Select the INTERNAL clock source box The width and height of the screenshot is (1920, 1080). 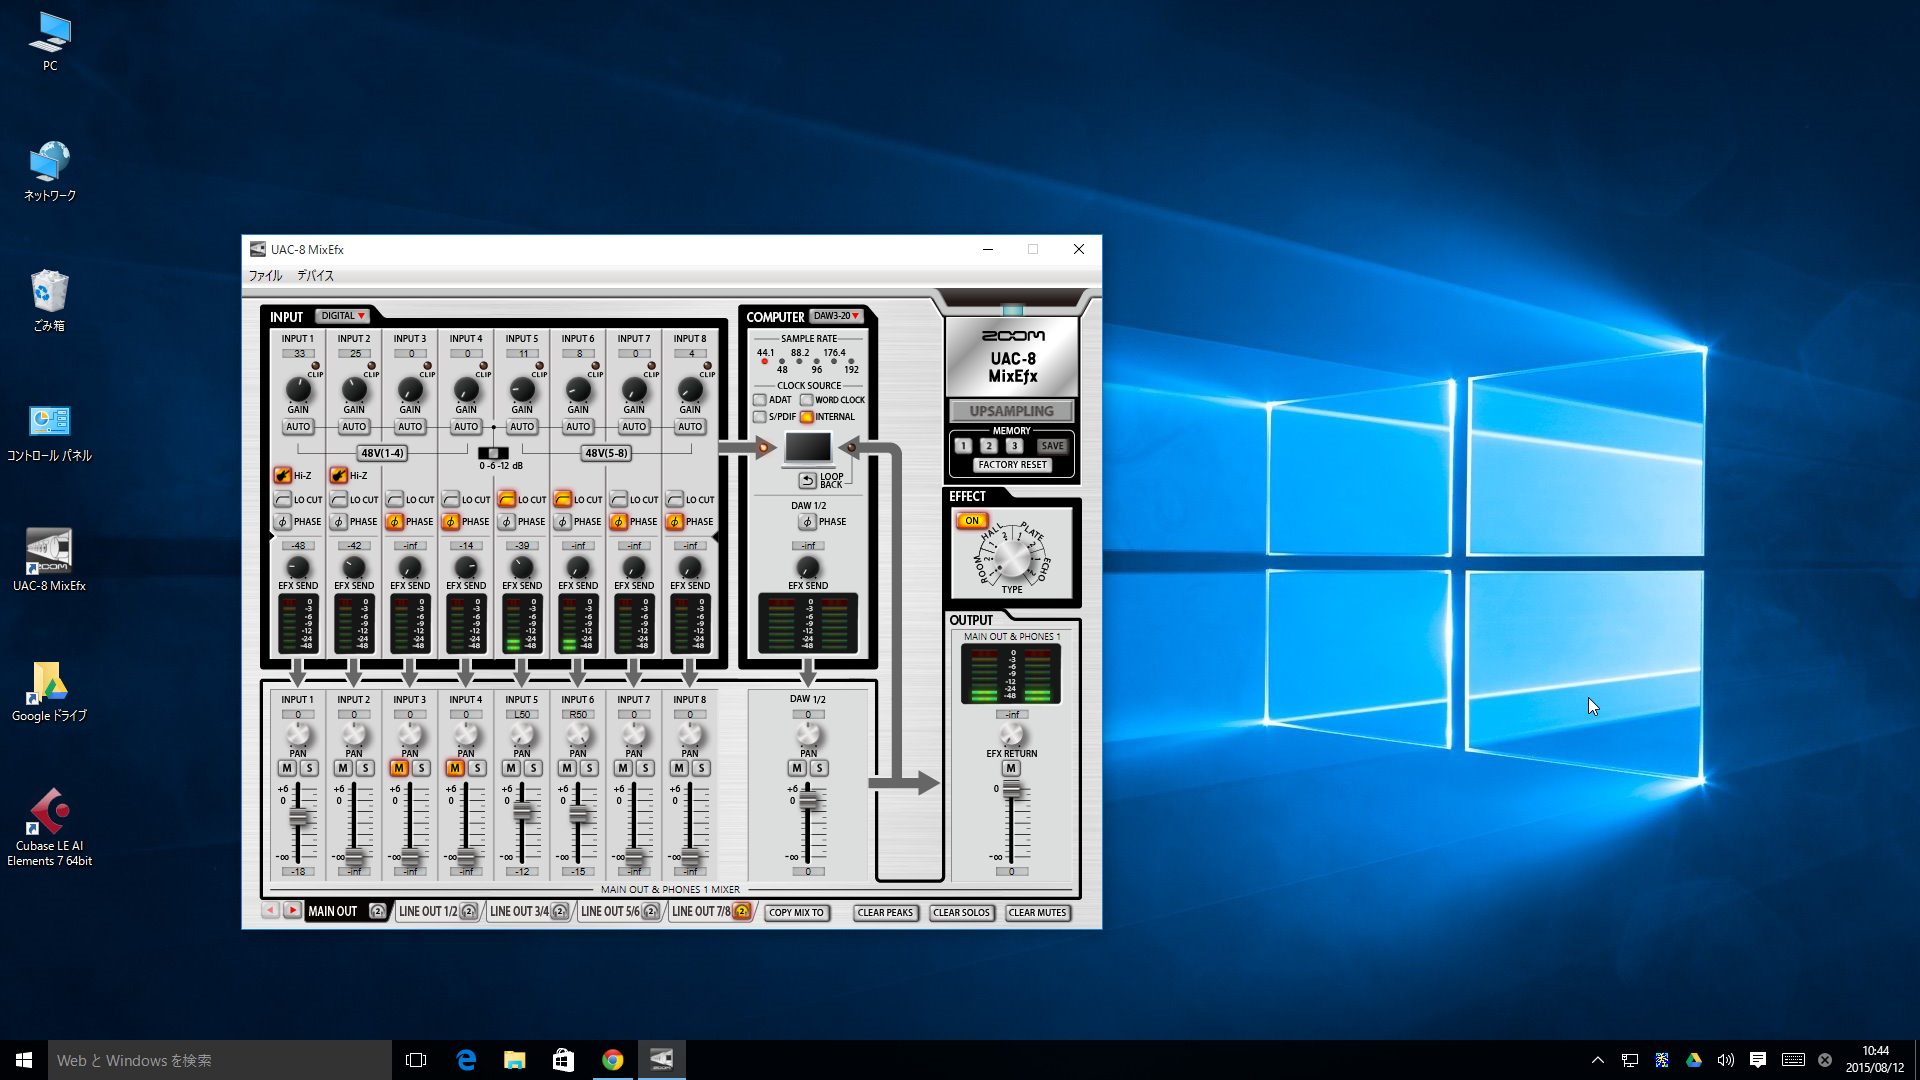(806, 417)
